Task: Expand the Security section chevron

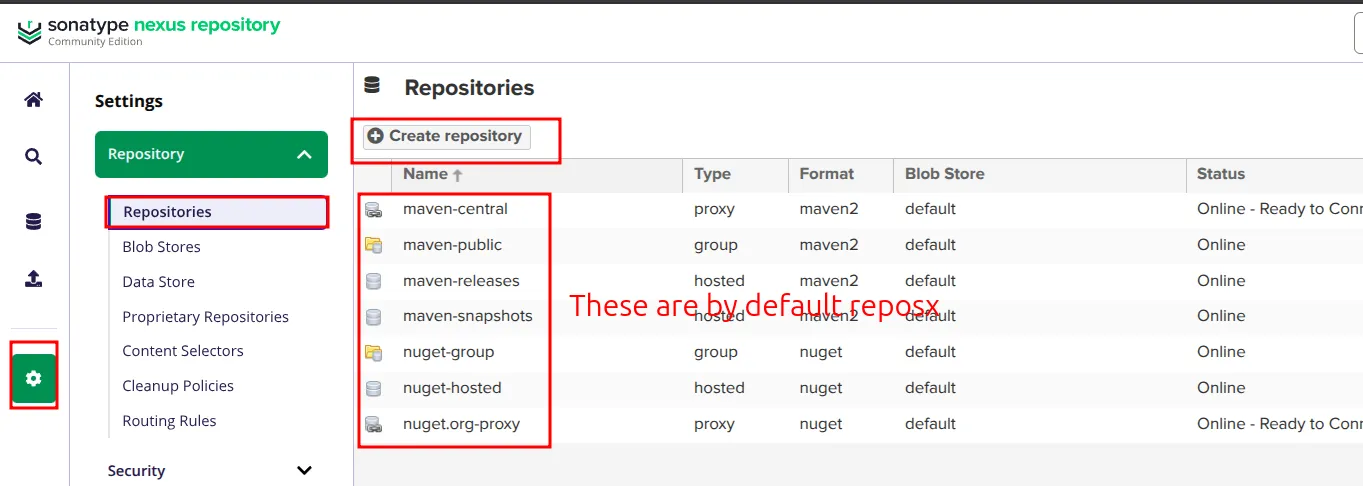Action: coord(305,470)
